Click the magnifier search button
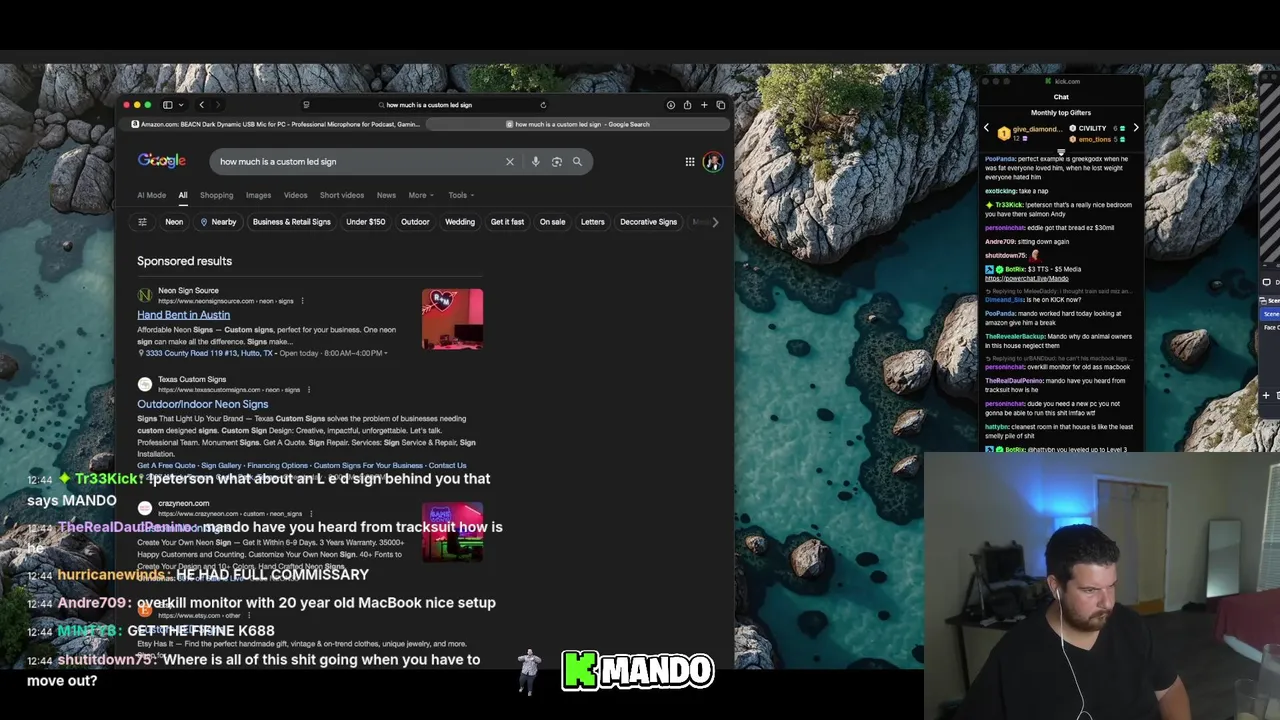 click(577, 161)
